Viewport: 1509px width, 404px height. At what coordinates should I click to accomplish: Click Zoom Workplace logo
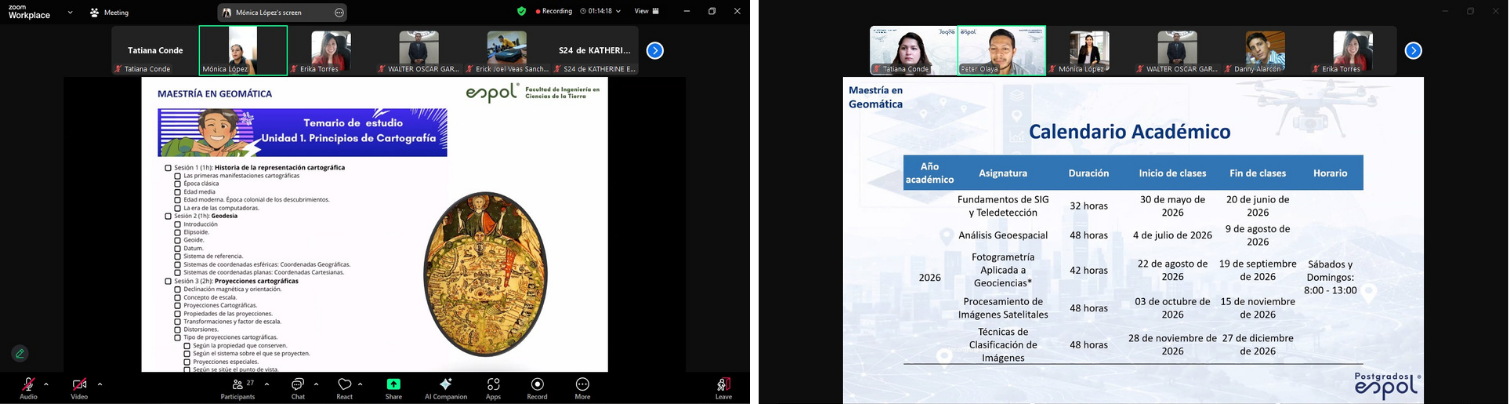29,11
